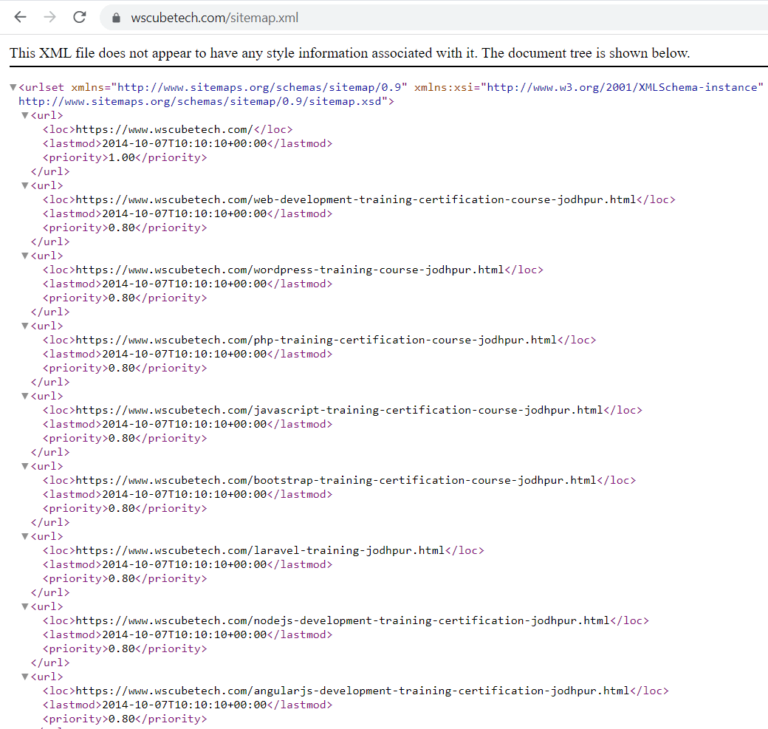
Task: Click the XML no style information message
Action: coord(349,53)
